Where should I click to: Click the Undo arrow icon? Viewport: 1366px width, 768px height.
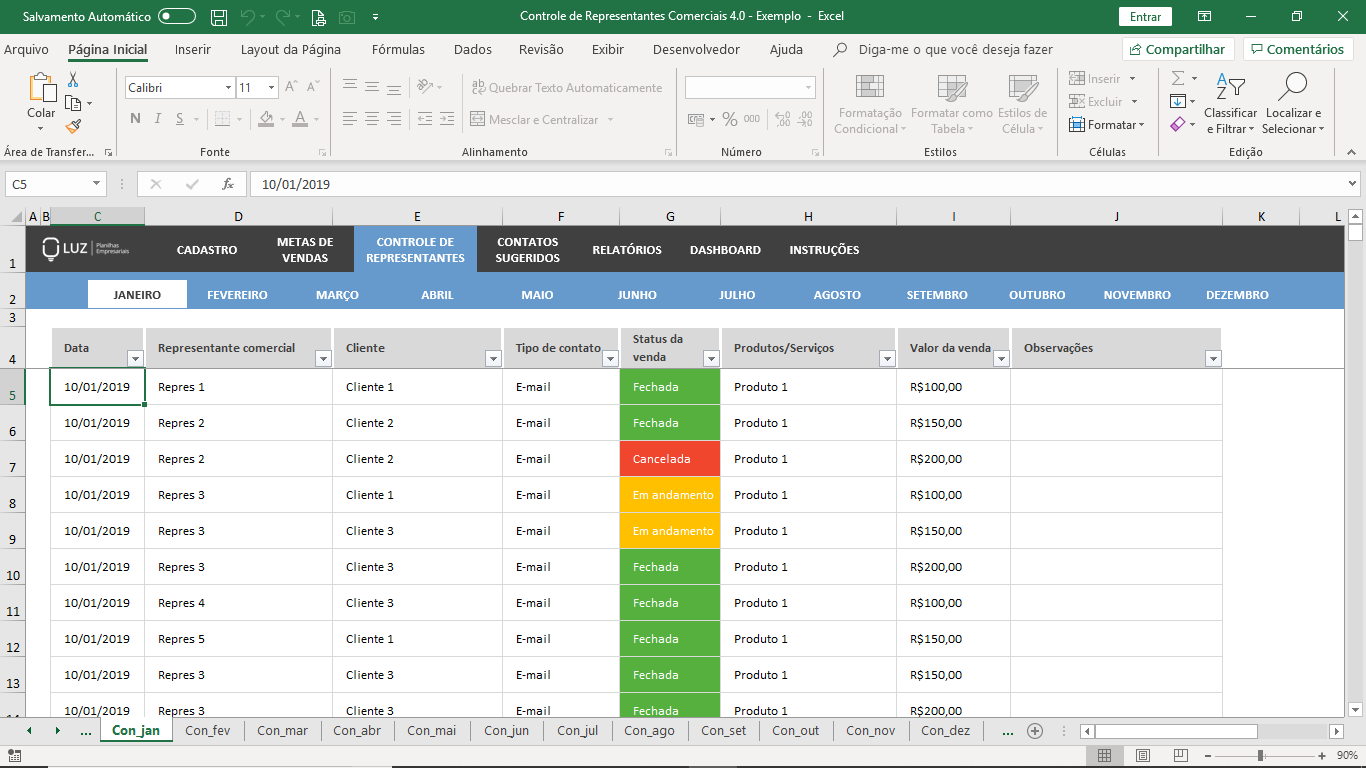click(x=248, y=17)
